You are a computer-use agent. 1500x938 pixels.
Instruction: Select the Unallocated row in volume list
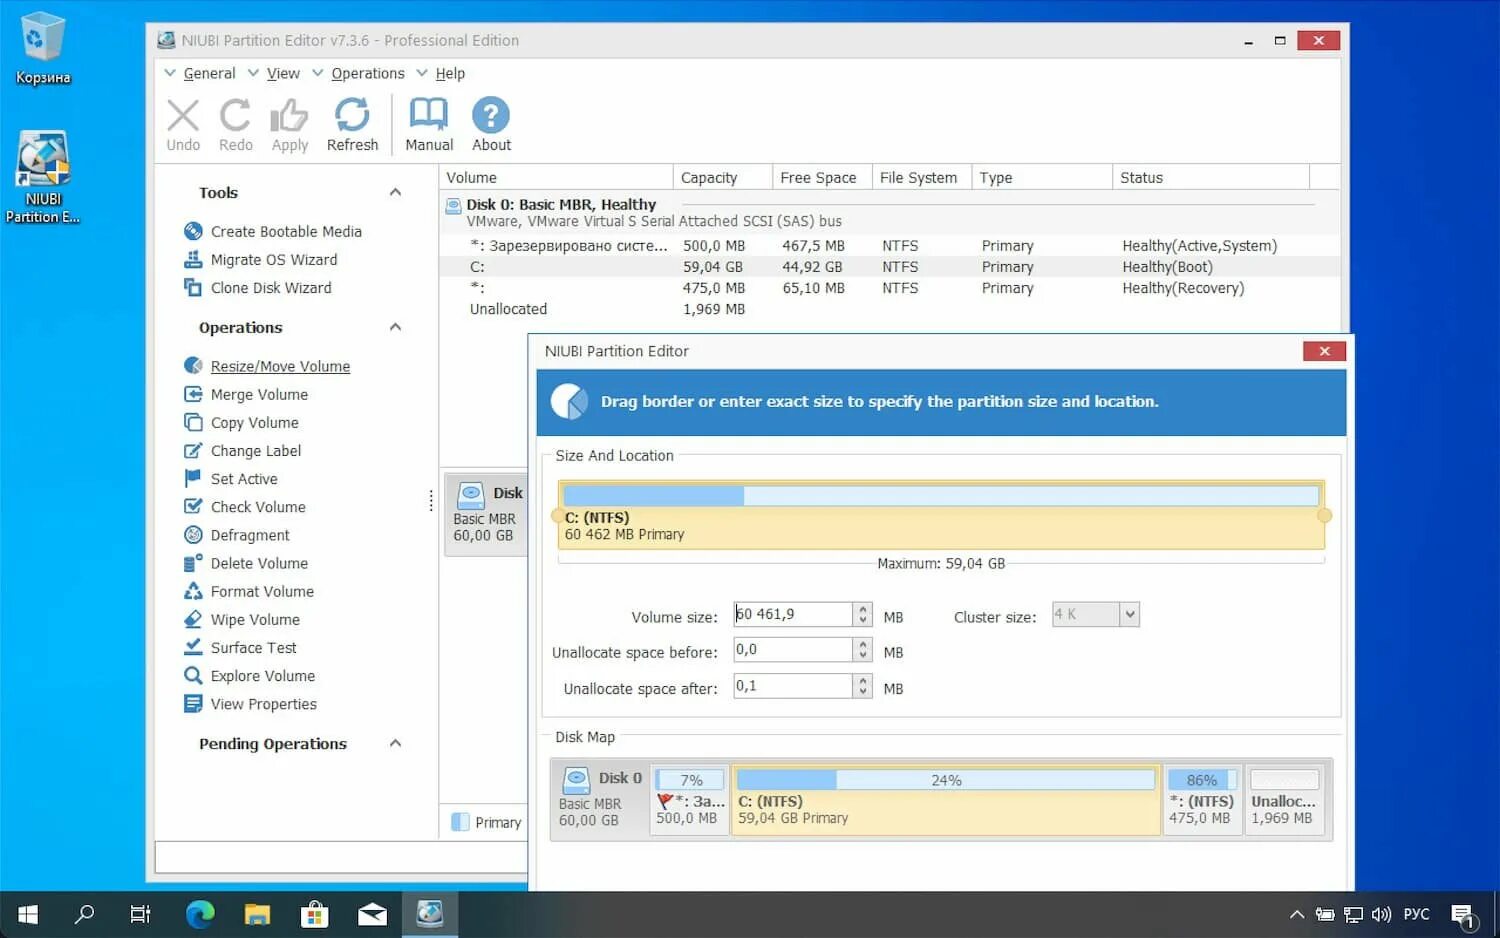(x=889, y=309)
